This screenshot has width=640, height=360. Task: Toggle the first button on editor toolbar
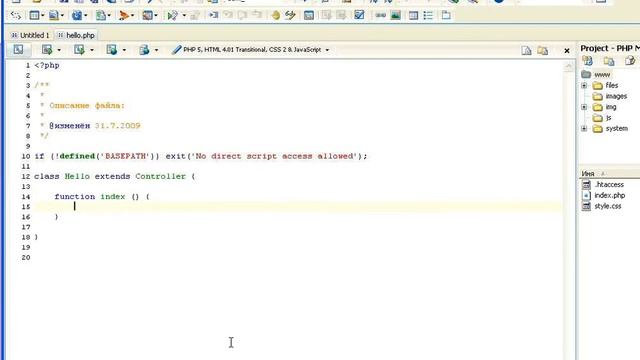point(18,50)
